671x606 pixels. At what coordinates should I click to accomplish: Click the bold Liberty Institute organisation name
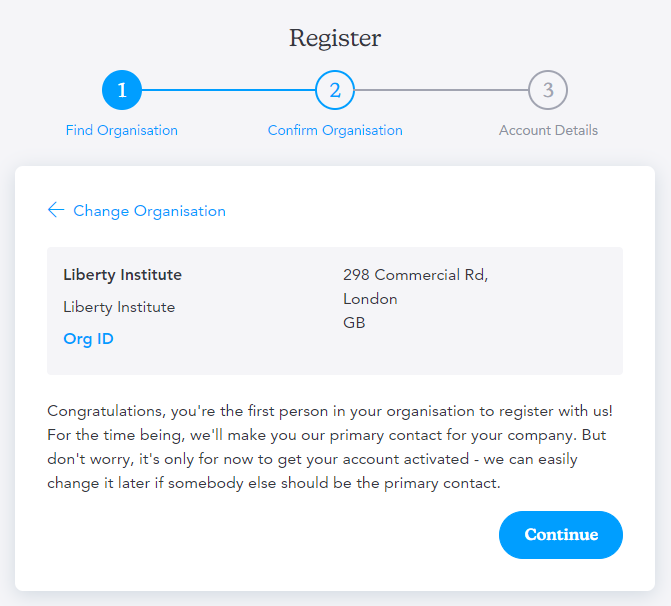pyautogui.click(x=122, y=275)
